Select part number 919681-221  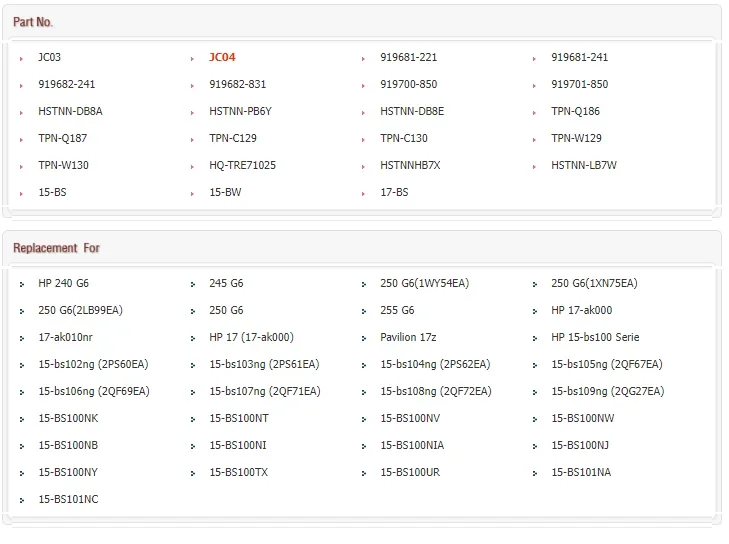click(x=409, y=57)
